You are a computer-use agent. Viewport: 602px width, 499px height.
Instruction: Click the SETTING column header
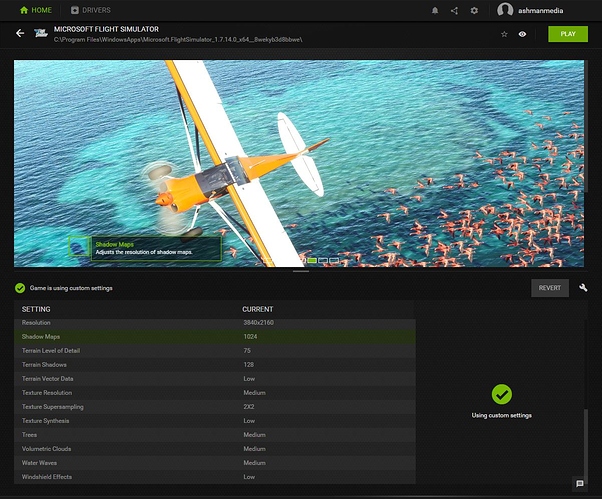pyautogui.click(x=36, y=309)
